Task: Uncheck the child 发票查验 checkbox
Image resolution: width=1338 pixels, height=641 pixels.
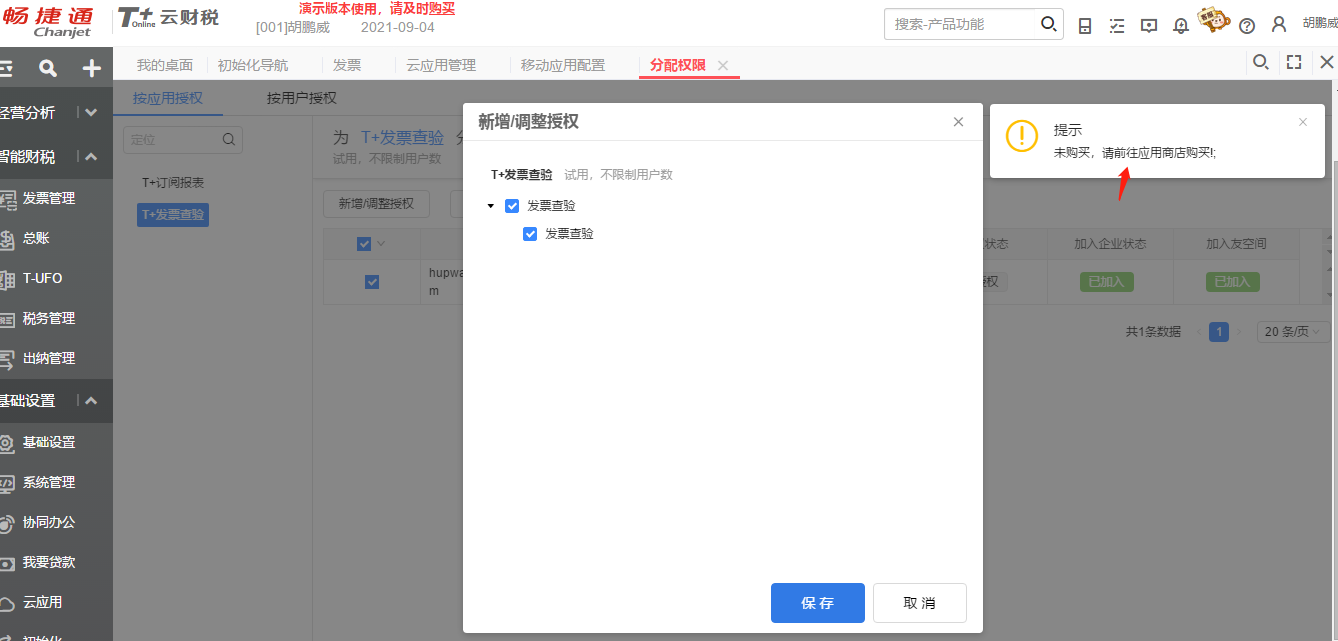Action: point(531,234)
